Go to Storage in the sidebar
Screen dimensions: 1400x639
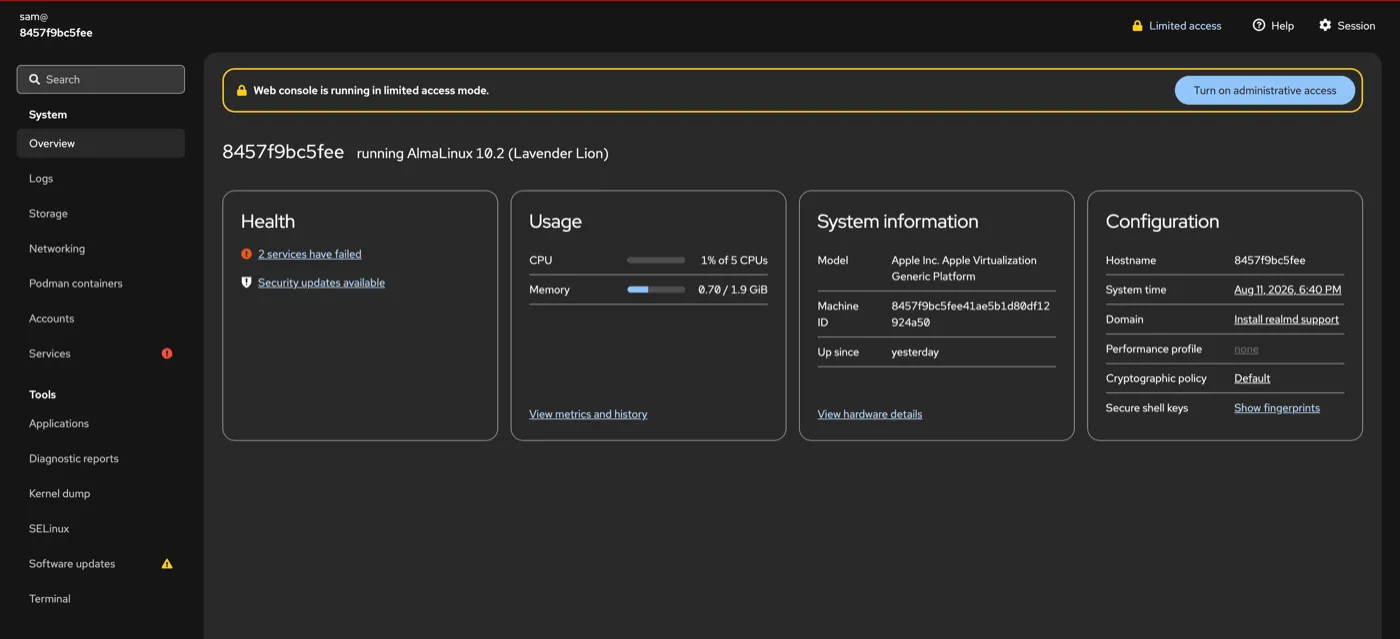[101, 213]
